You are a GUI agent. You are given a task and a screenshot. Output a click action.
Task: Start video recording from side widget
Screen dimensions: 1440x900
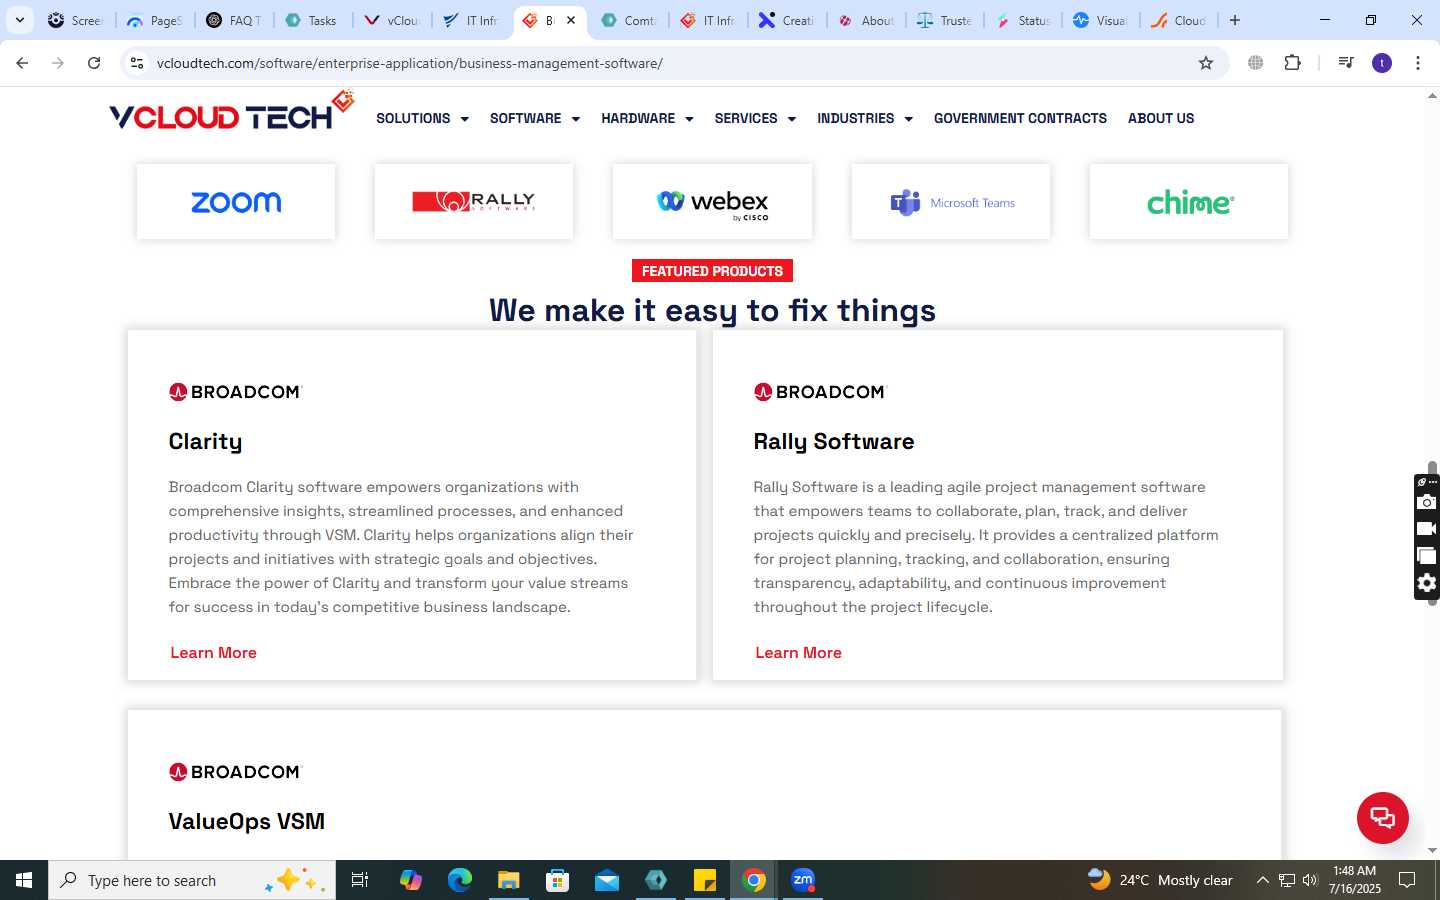tap(1427, 529)
